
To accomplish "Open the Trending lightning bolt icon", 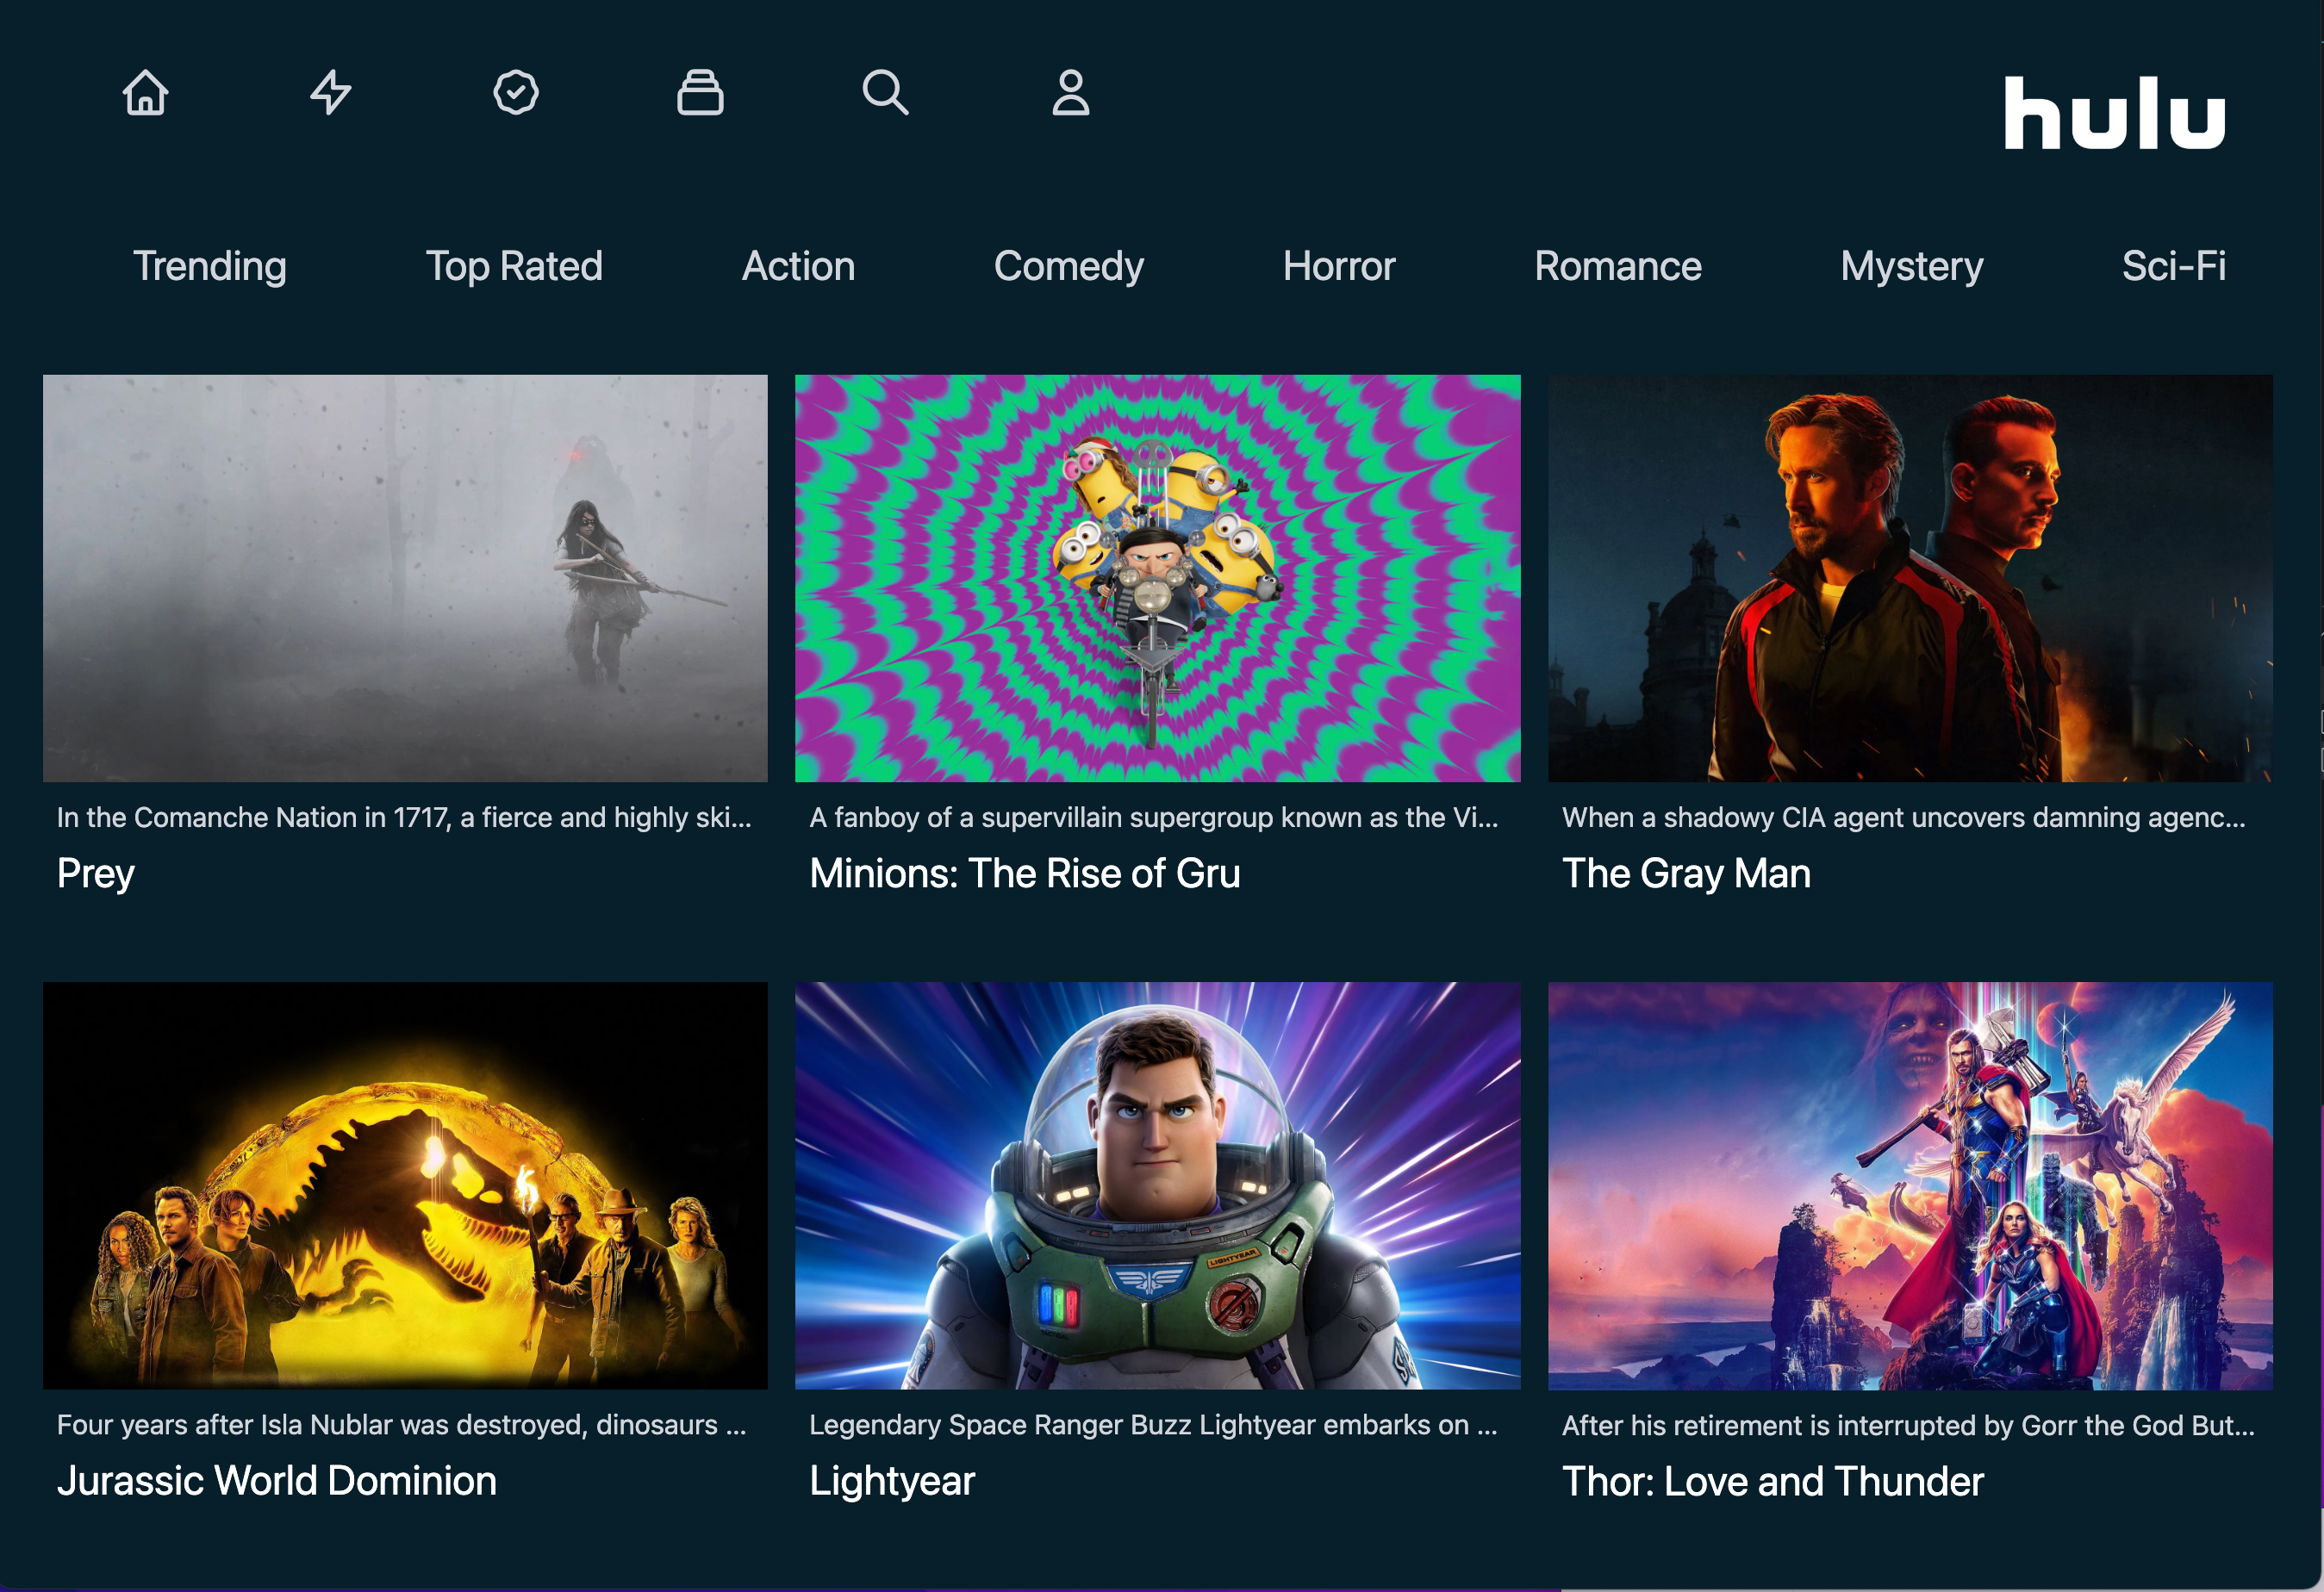I will pos(330,93).
